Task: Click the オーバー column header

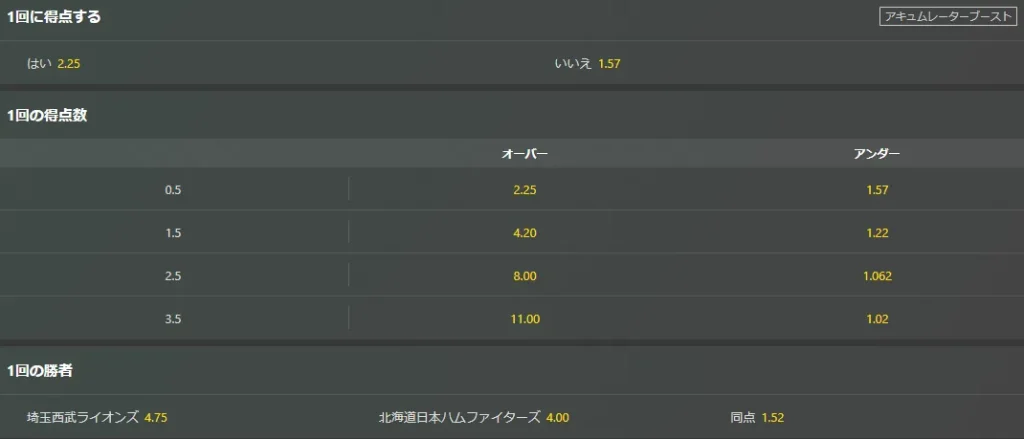Action: (524, 154)
